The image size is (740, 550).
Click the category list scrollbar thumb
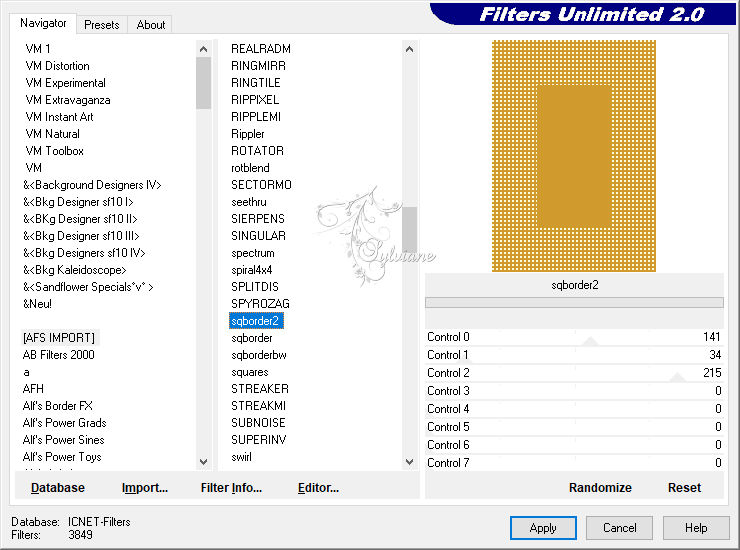203,83
